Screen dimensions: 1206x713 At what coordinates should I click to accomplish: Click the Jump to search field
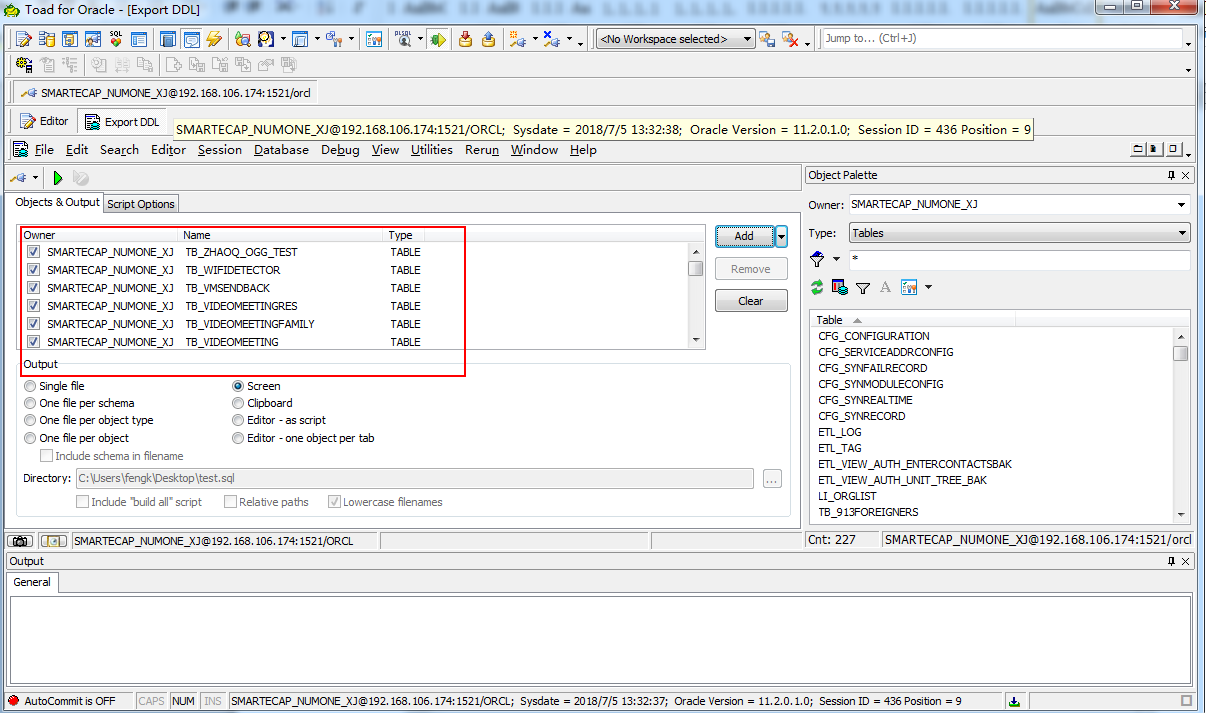pyautogui.click(x=1001, y=39)
